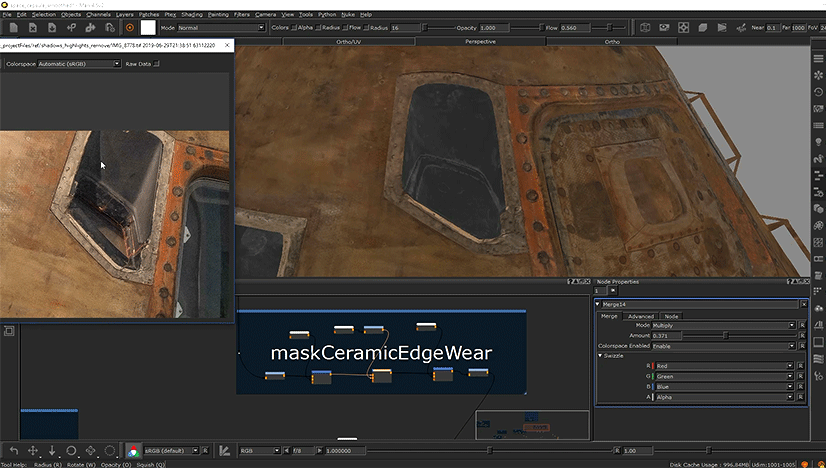Click the history clock icon on right sidebar
This screenshot has height=468, width=826.
[818, 92]
